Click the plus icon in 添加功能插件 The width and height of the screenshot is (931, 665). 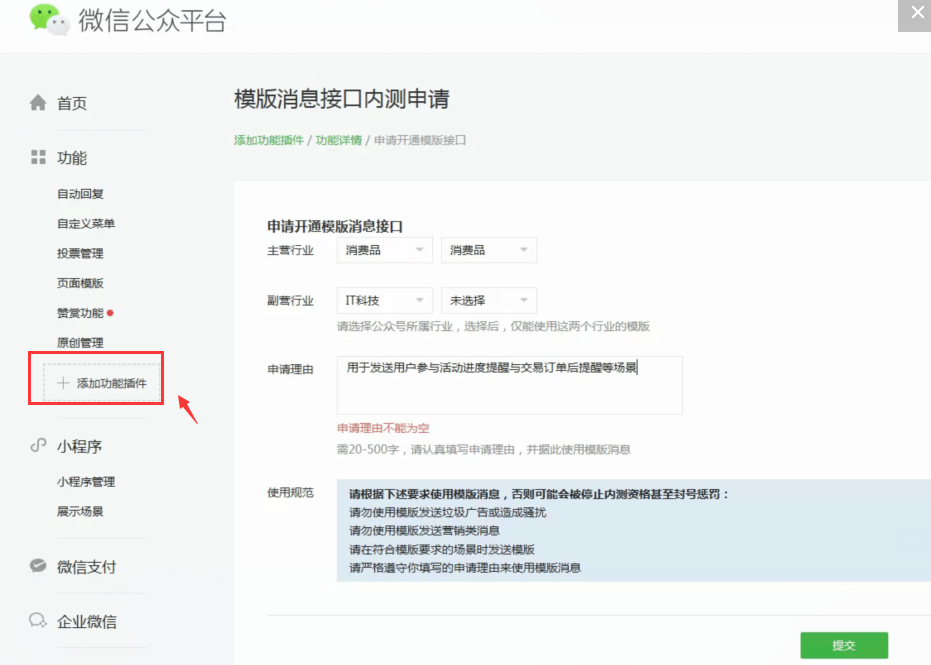(63, 383)
